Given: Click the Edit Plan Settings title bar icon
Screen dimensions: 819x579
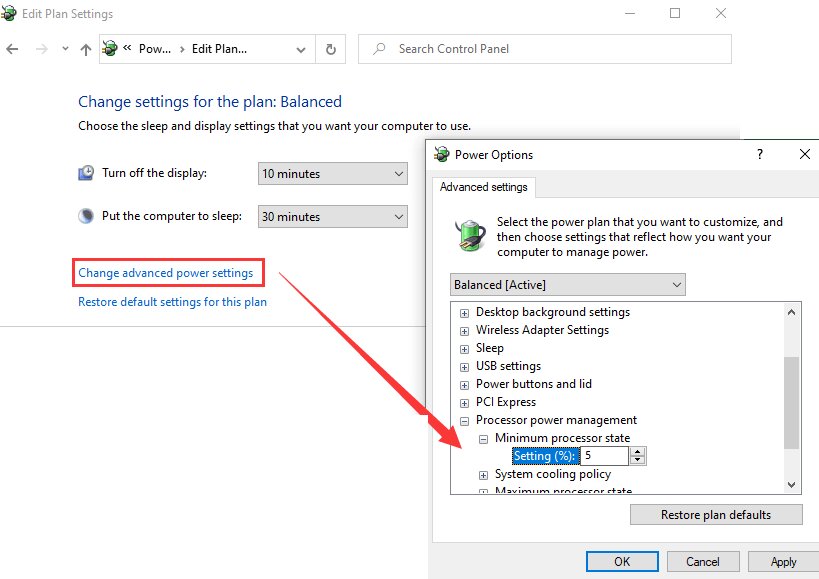Looking at the screenshot, I should click(x=8, y=13).
